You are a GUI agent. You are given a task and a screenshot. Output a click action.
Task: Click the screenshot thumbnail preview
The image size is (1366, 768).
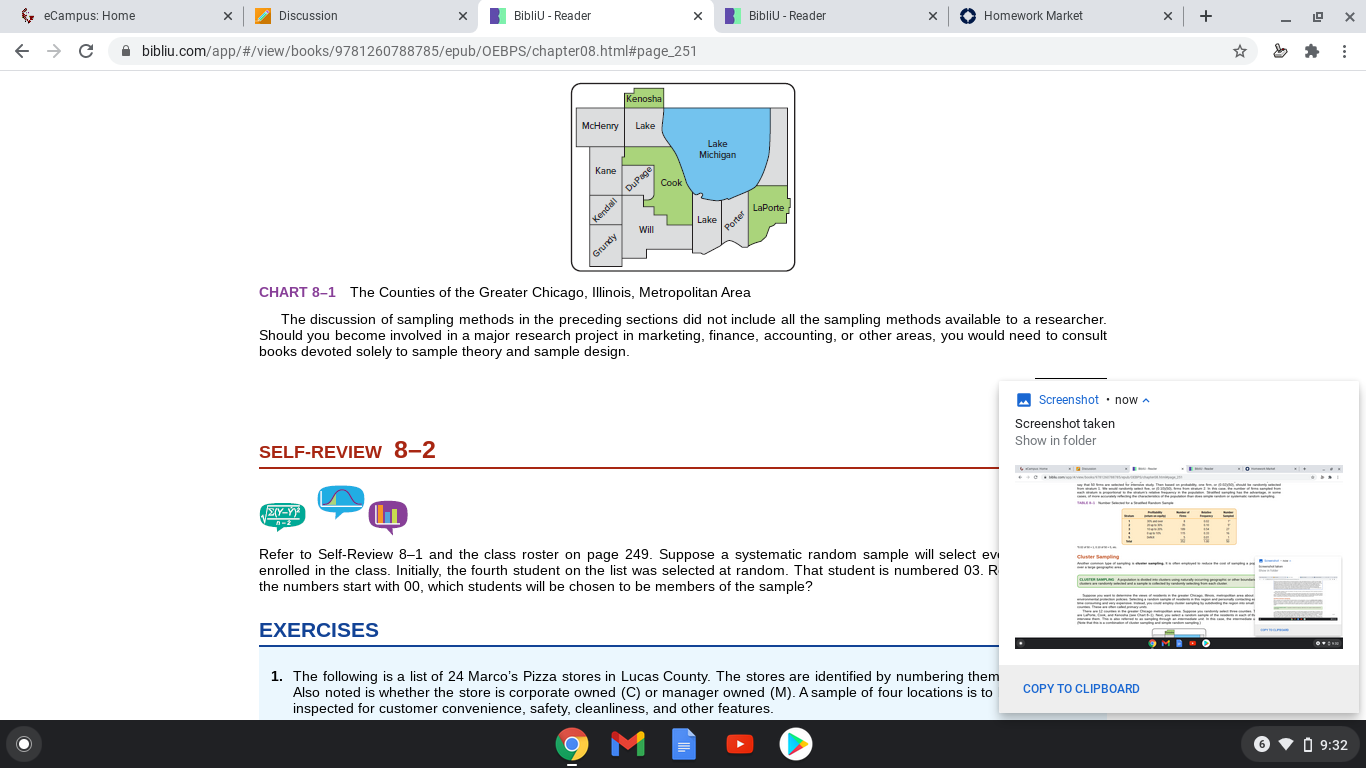1179,557
